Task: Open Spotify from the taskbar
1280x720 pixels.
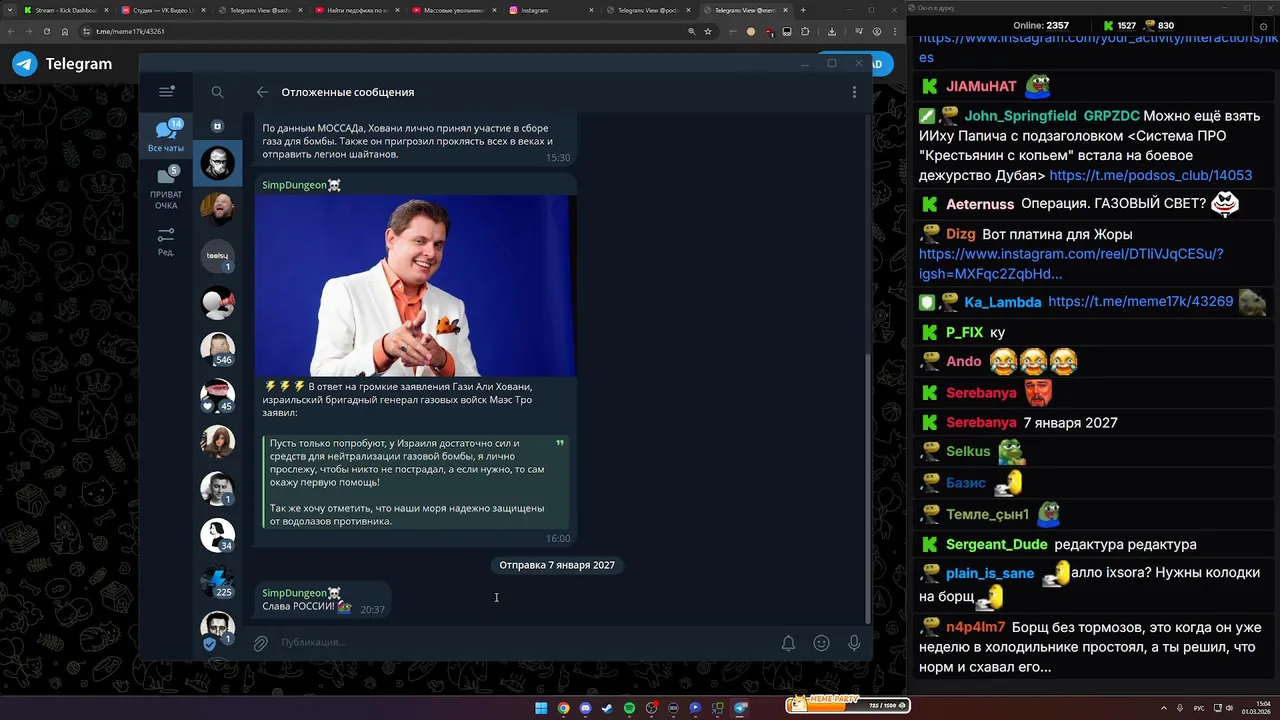Action: tap(629, 708)
